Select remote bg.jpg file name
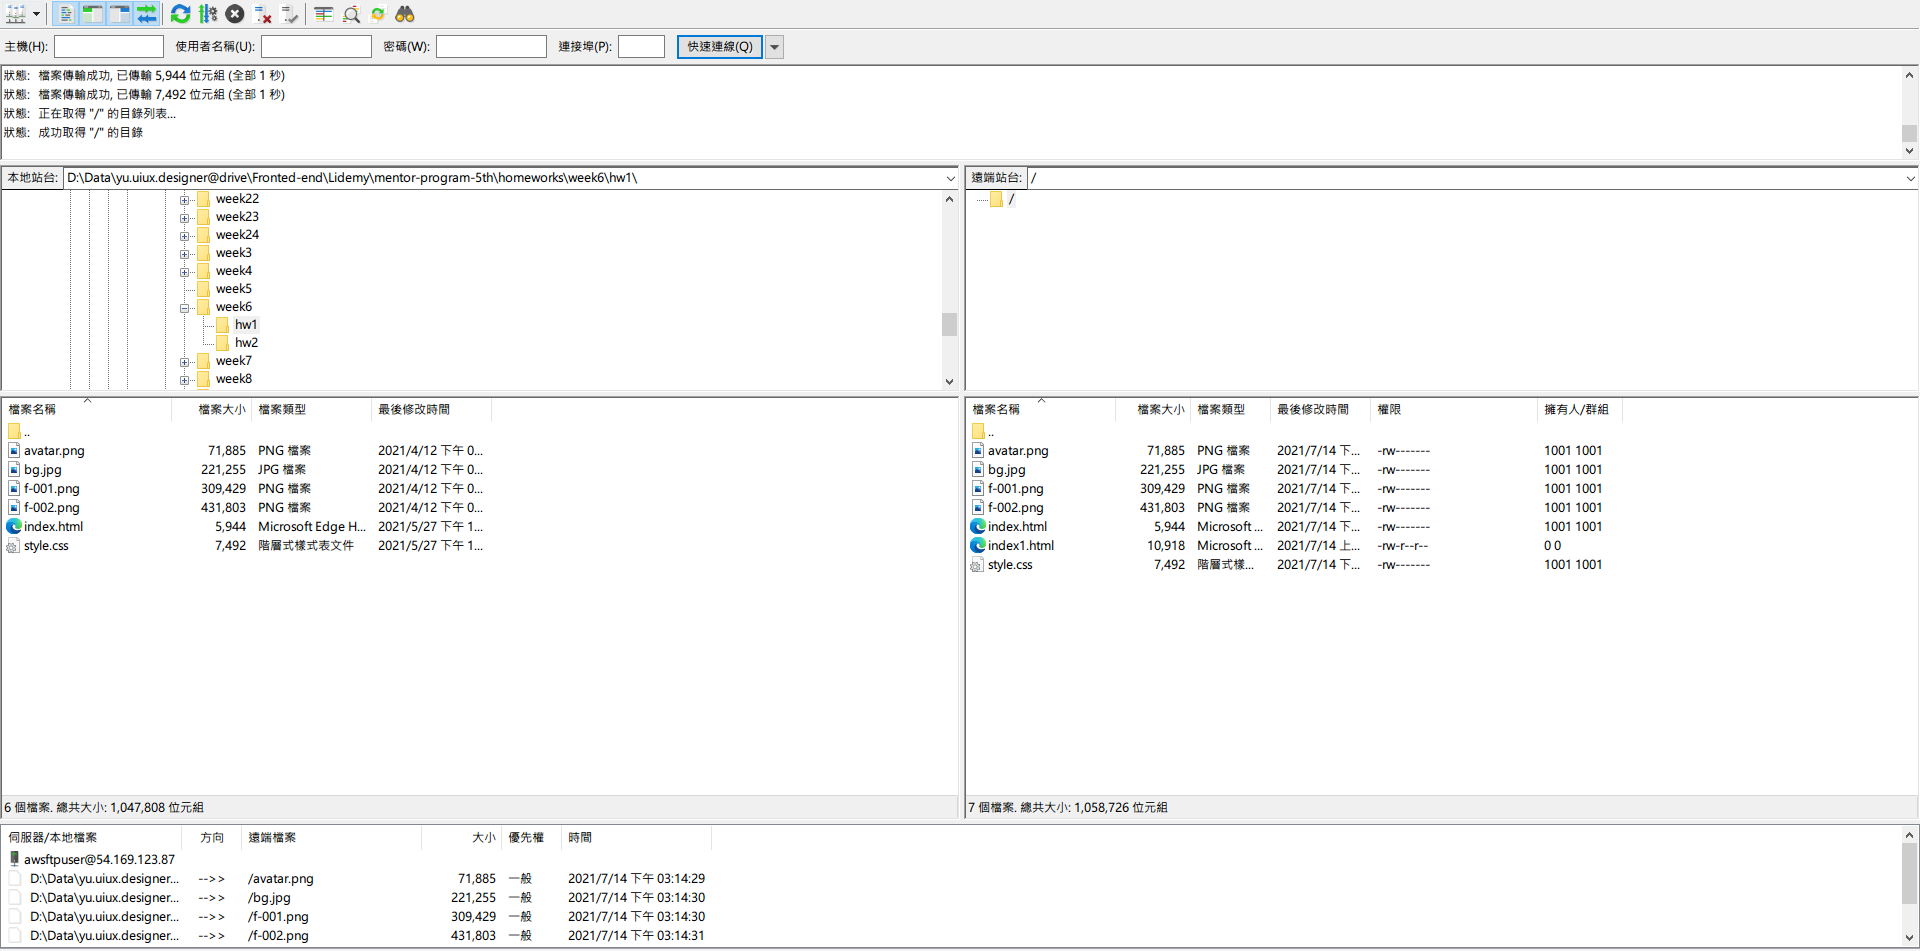The height and width of the screenshot is (951, 1920). tap(1007, 470)
